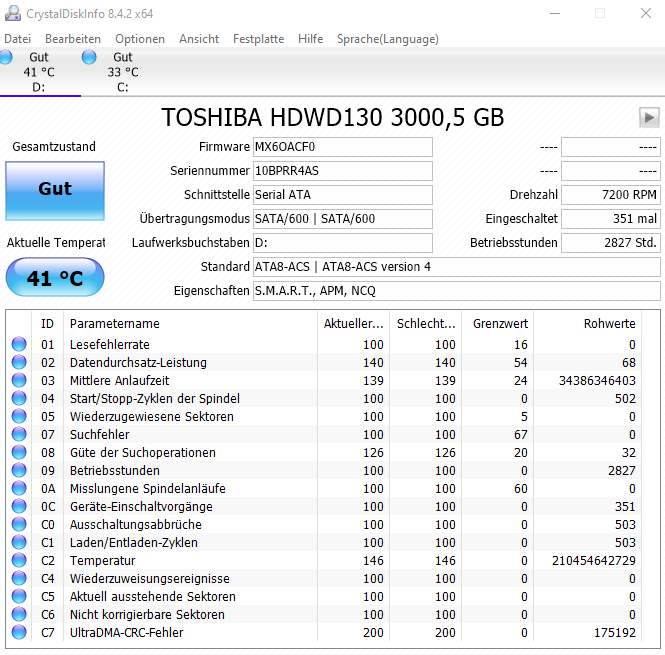The image size is (665, 655).
Task: Click status orb for Mittlere Anlaufzeit row
Action: (19, 380)
